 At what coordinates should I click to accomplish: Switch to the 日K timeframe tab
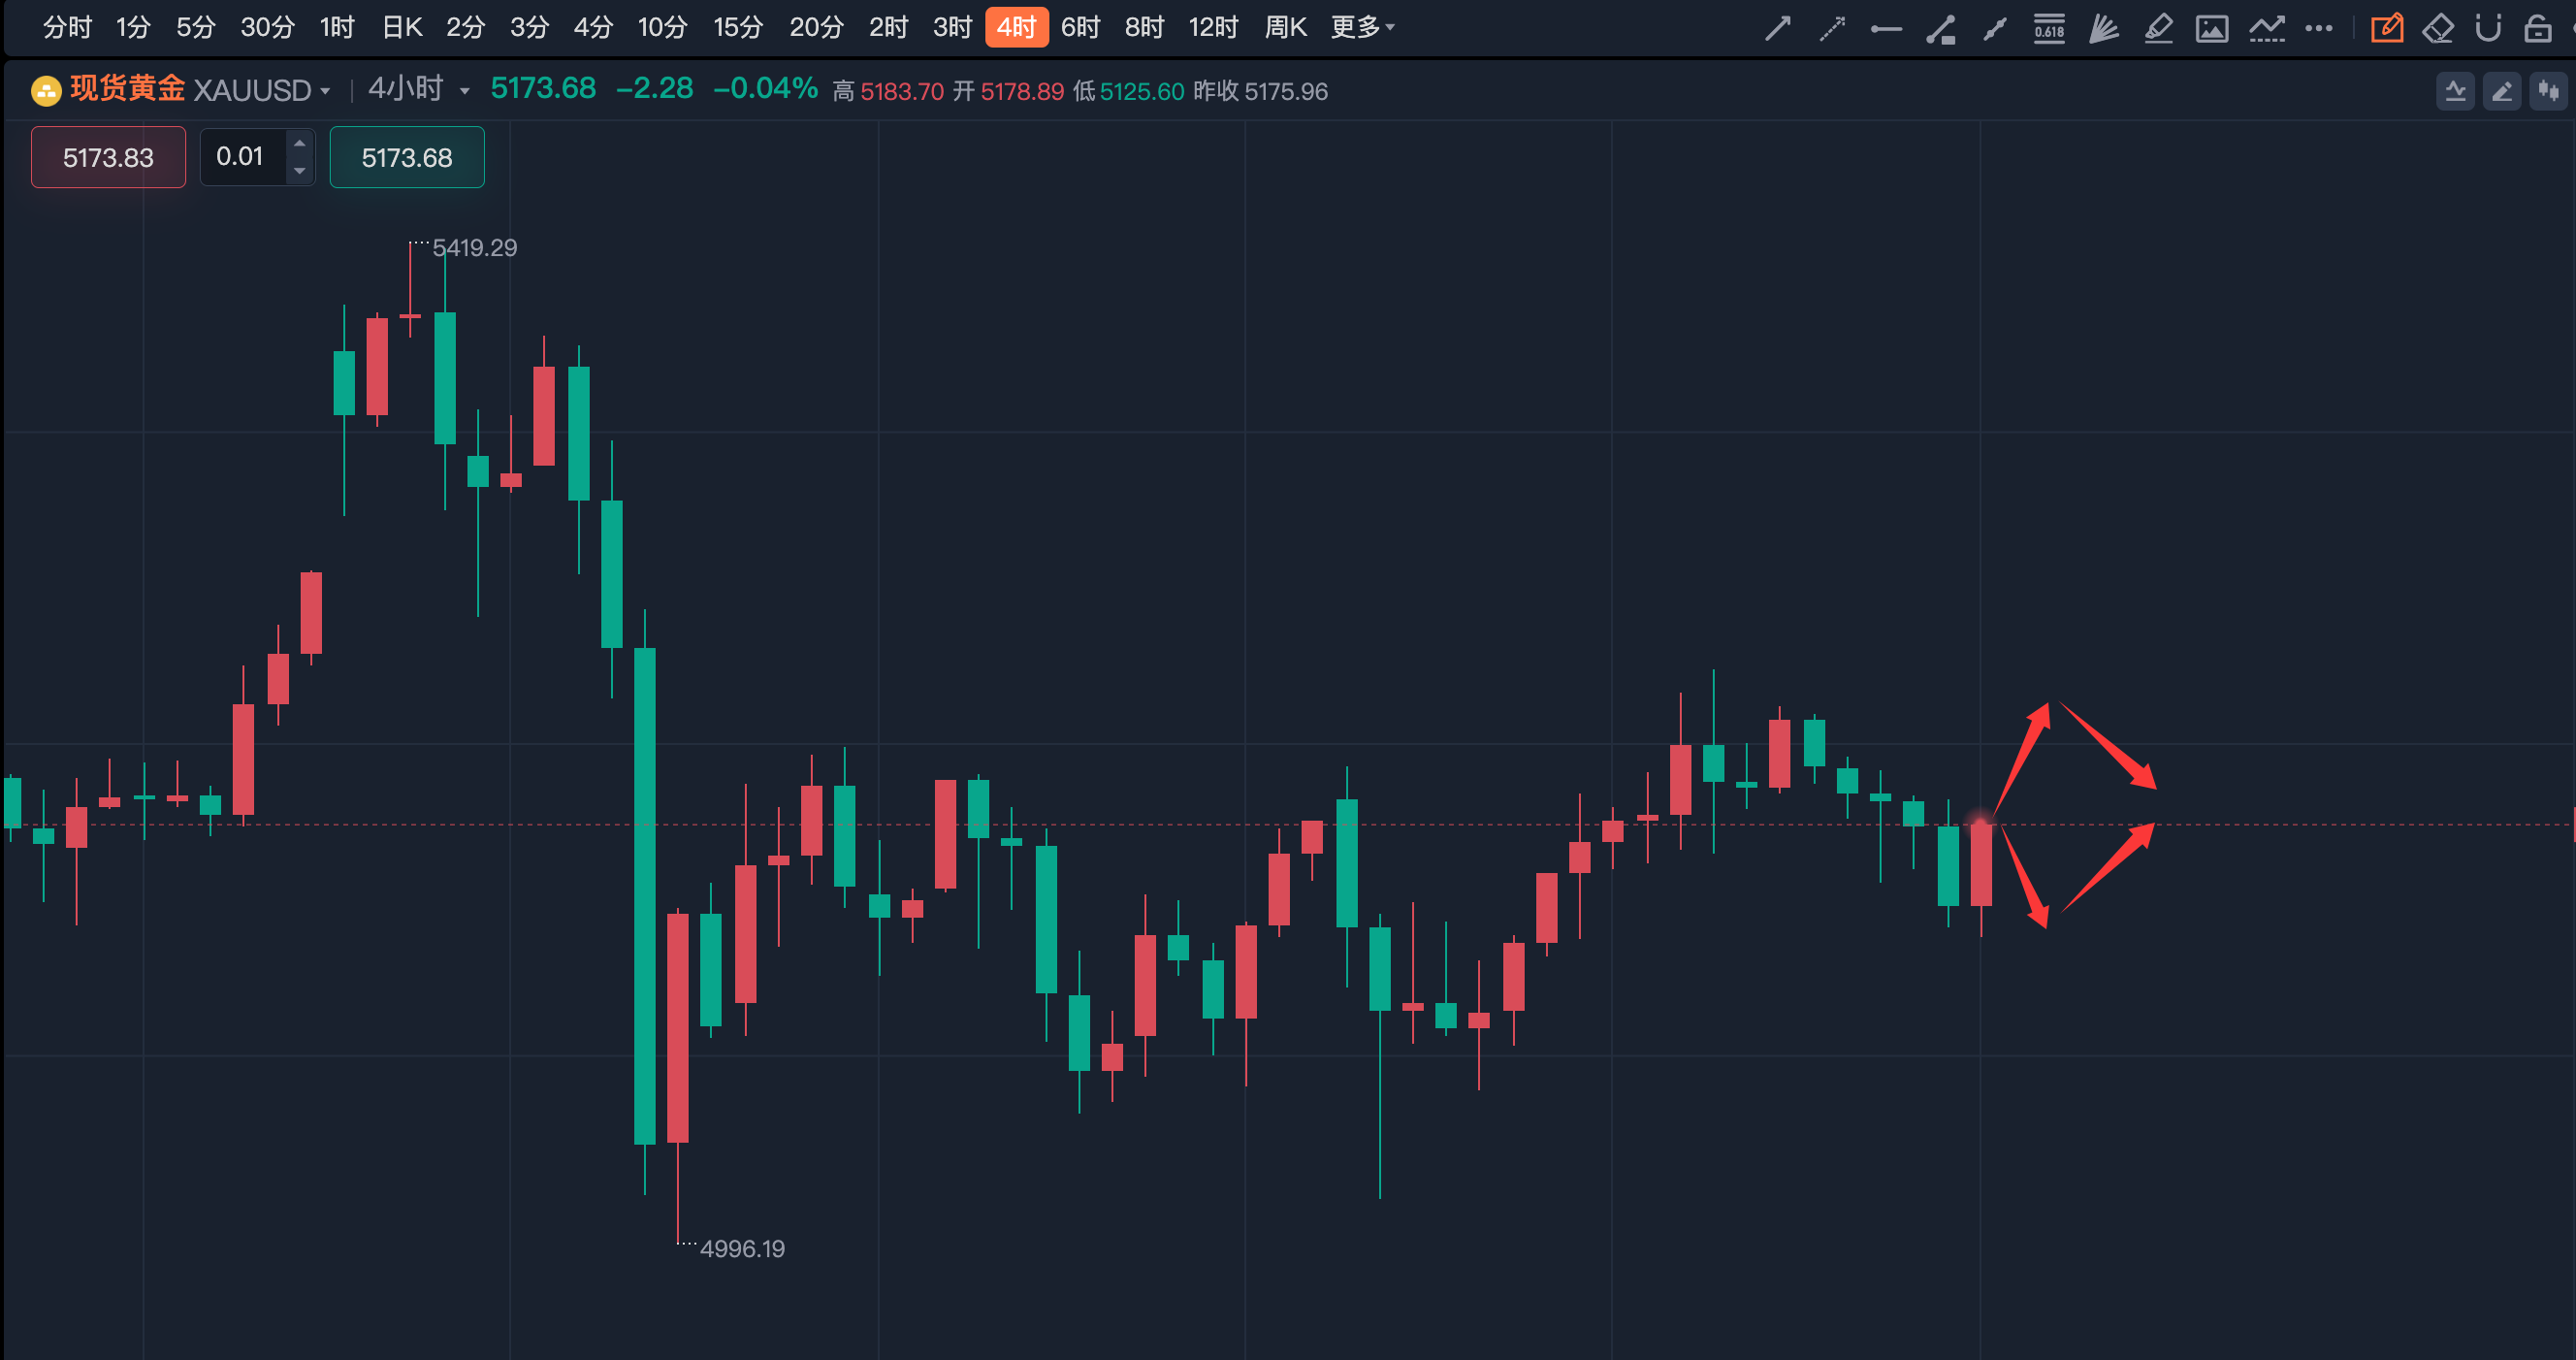coord(402,27)
